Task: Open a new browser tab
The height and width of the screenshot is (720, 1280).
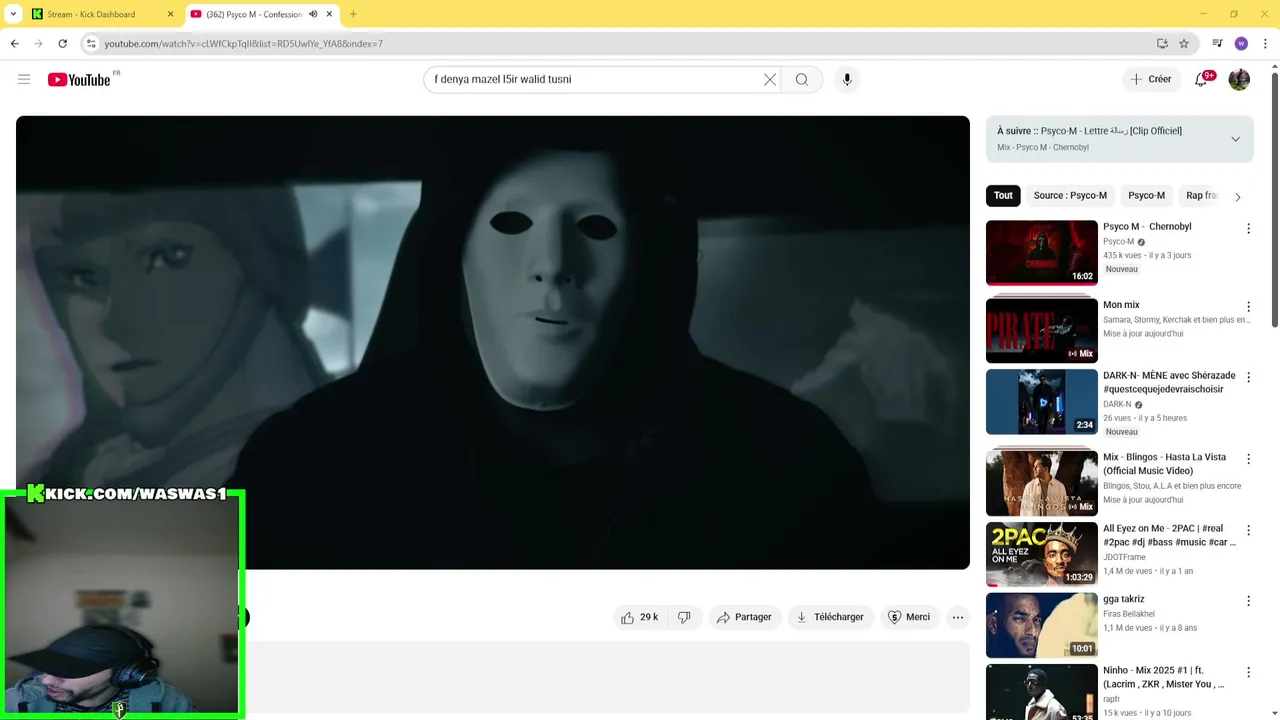Action: (353, 14)
